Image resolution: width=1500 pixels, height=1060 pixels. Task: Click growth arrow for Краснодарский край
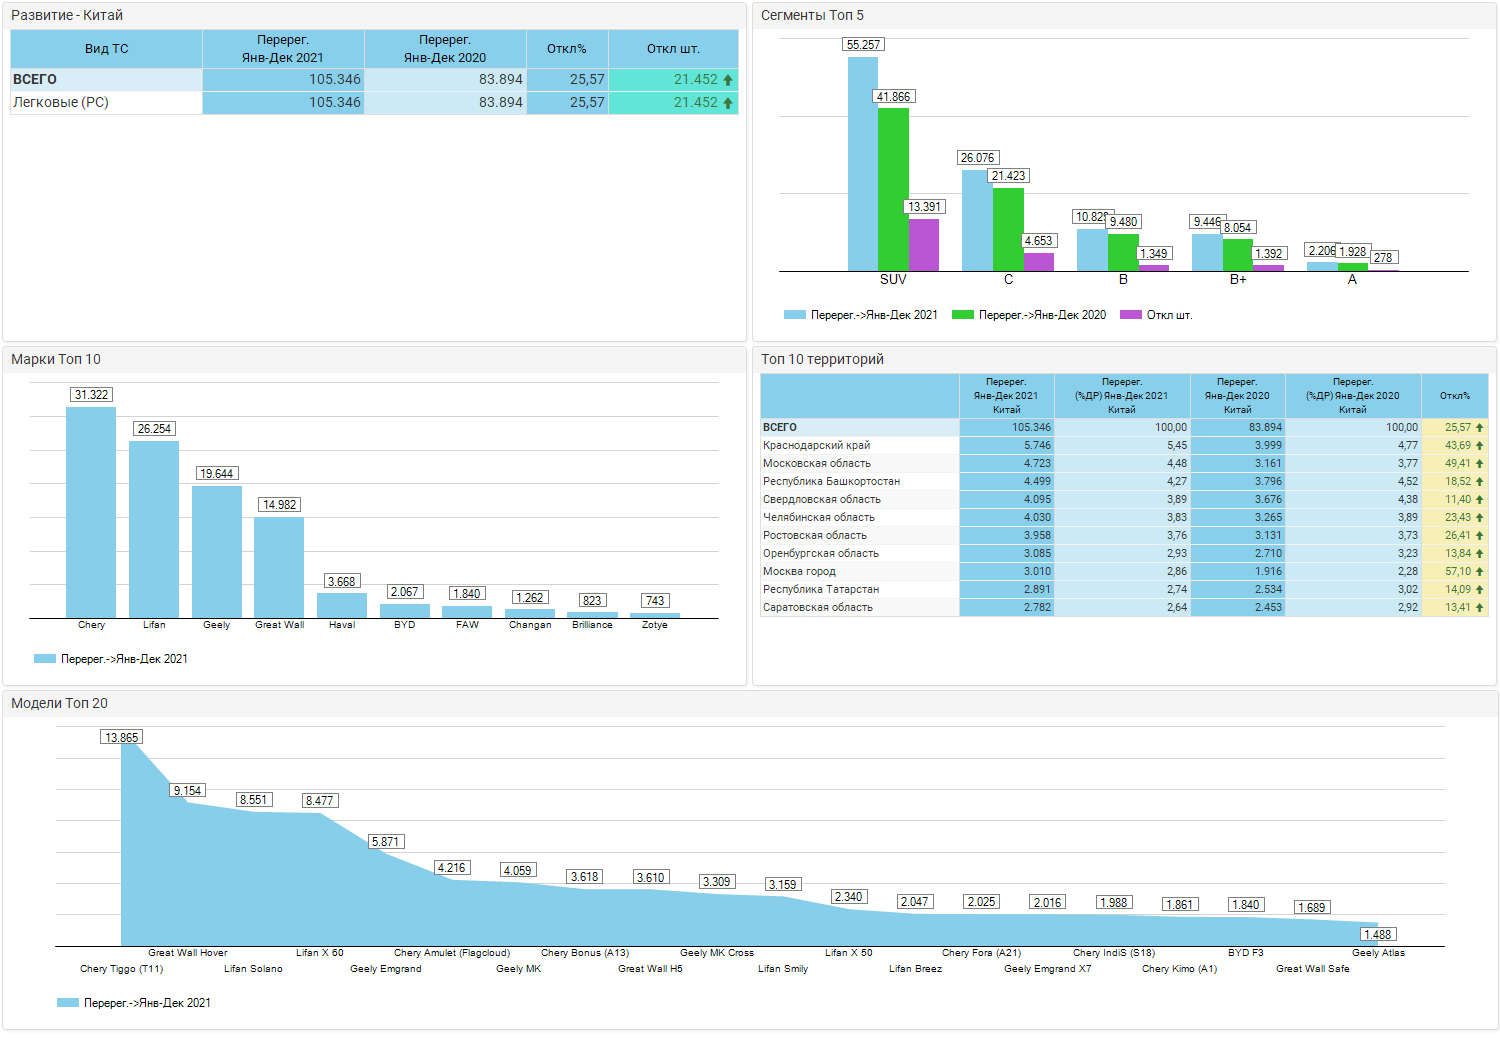pyautogui.click(x=1480, y=446)
